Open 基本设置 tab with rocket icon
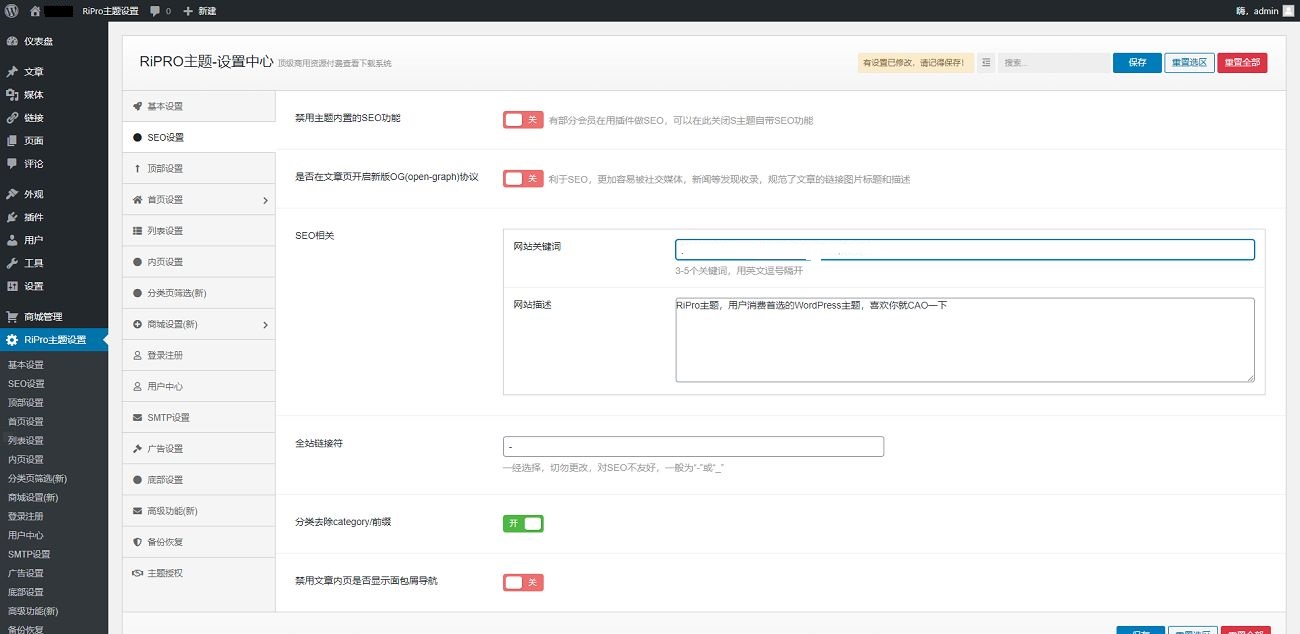Image resolution: width=1300 pixels, height=634 pixels. click(198, 106)
